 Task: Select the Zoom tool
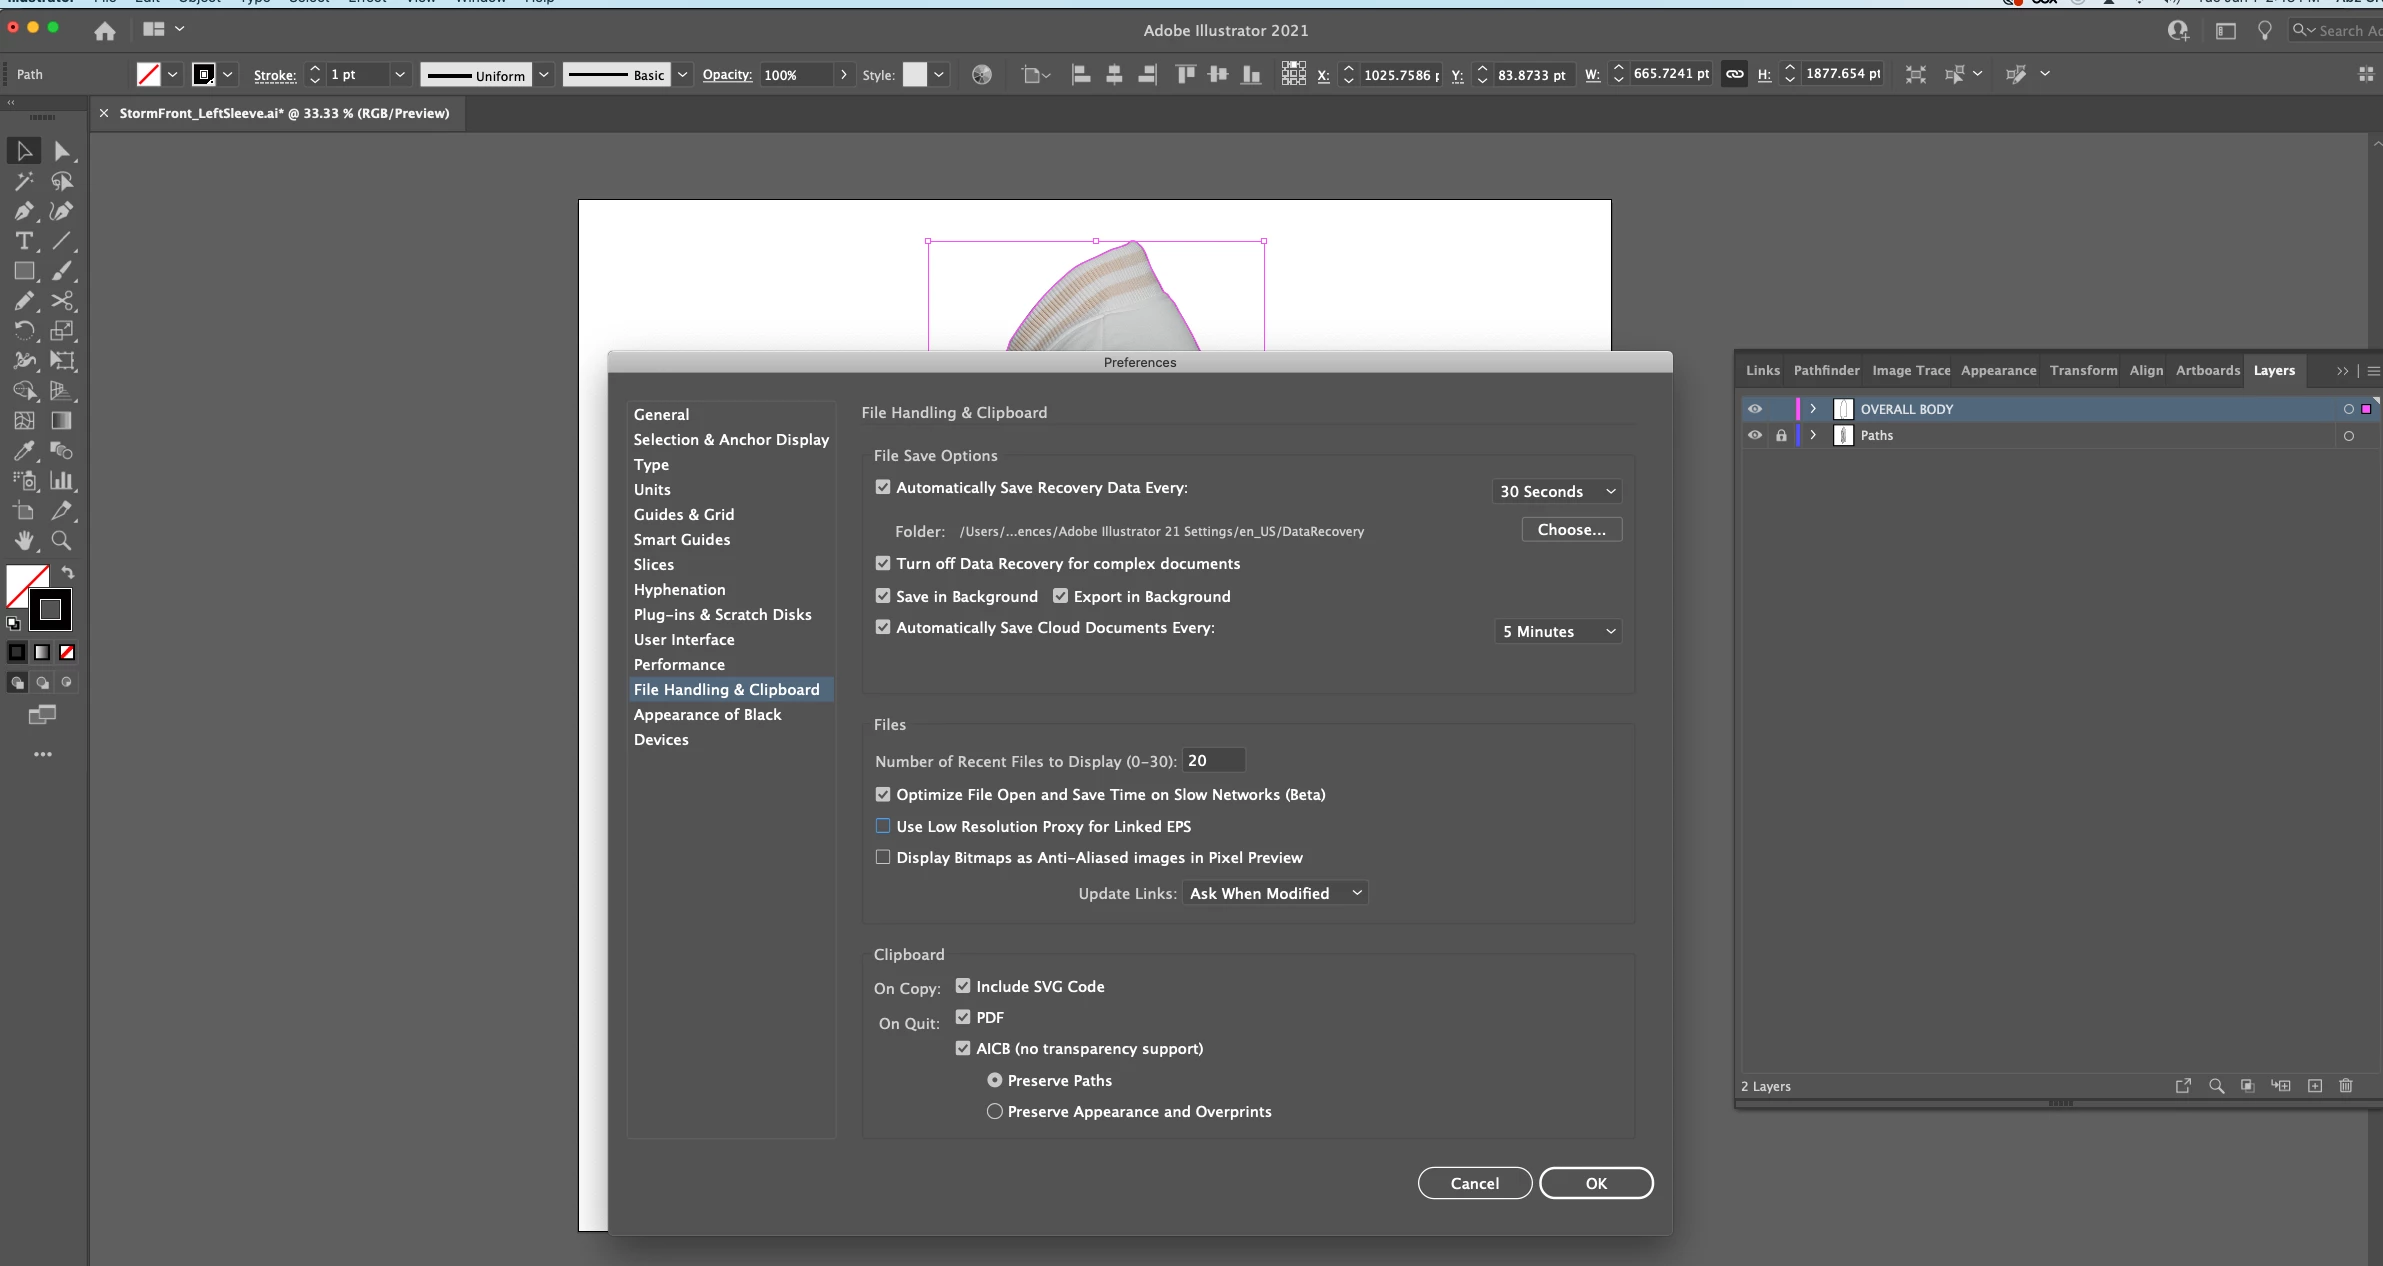click(61, 541)
